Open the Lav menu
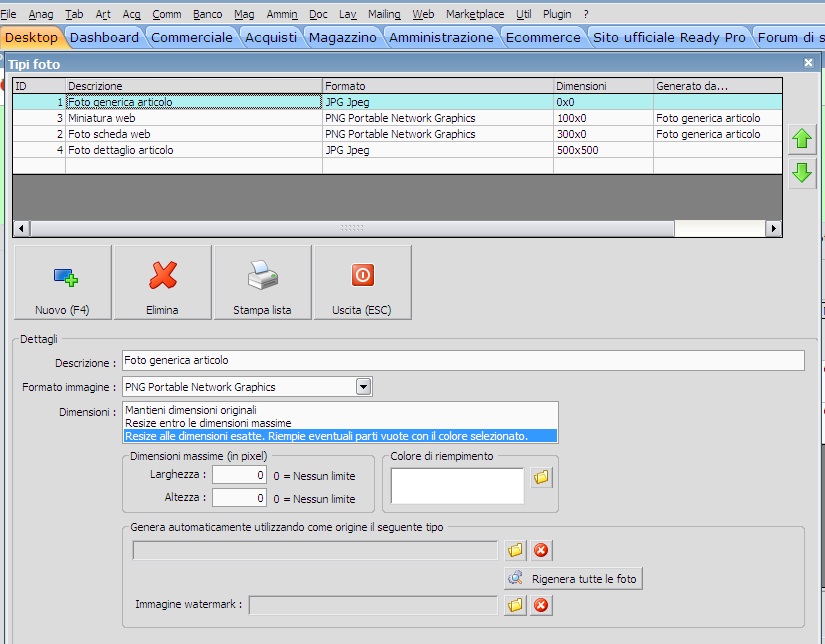This screenshot has width=825, height=644. (348, 14)
